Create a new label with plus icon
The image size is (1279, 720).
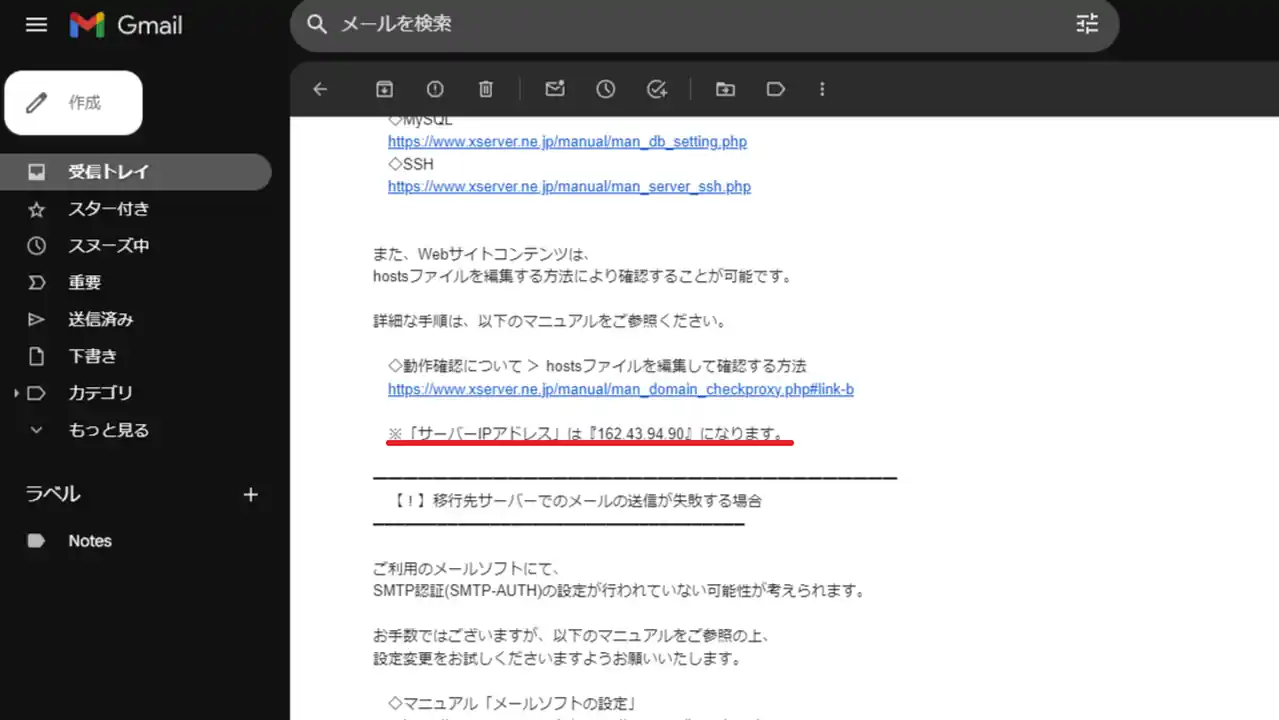(251, 494)
